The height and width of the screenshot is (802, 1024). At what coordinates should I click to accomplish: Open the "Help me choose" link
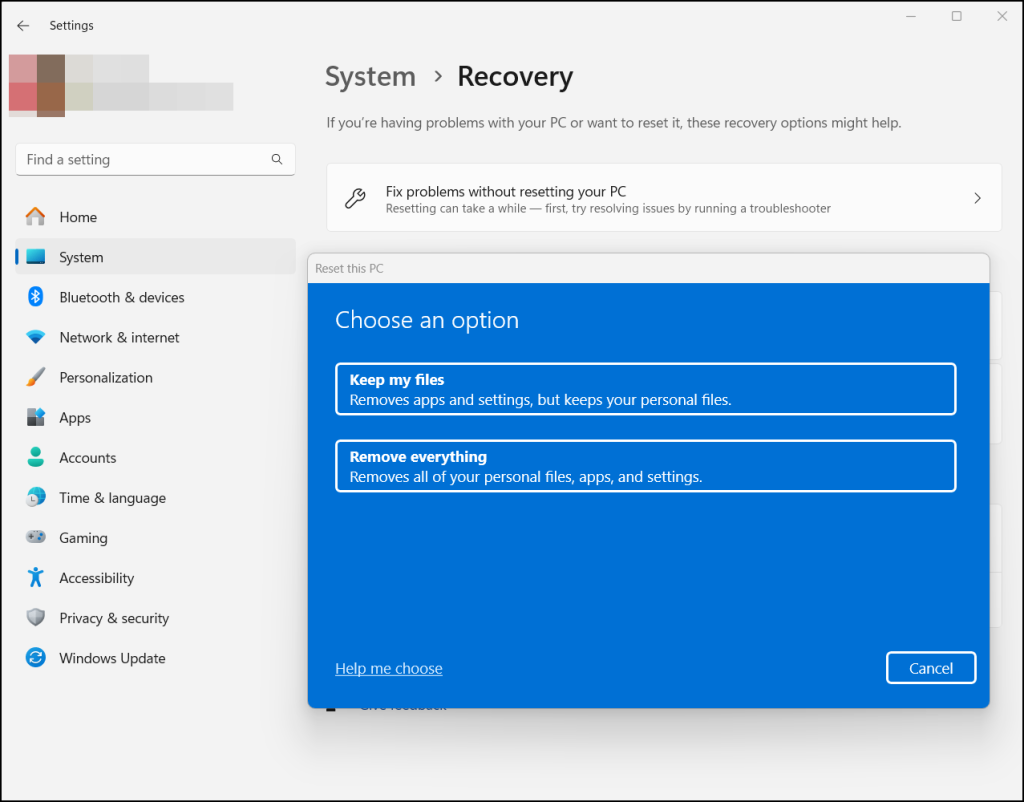coord(388,668)
